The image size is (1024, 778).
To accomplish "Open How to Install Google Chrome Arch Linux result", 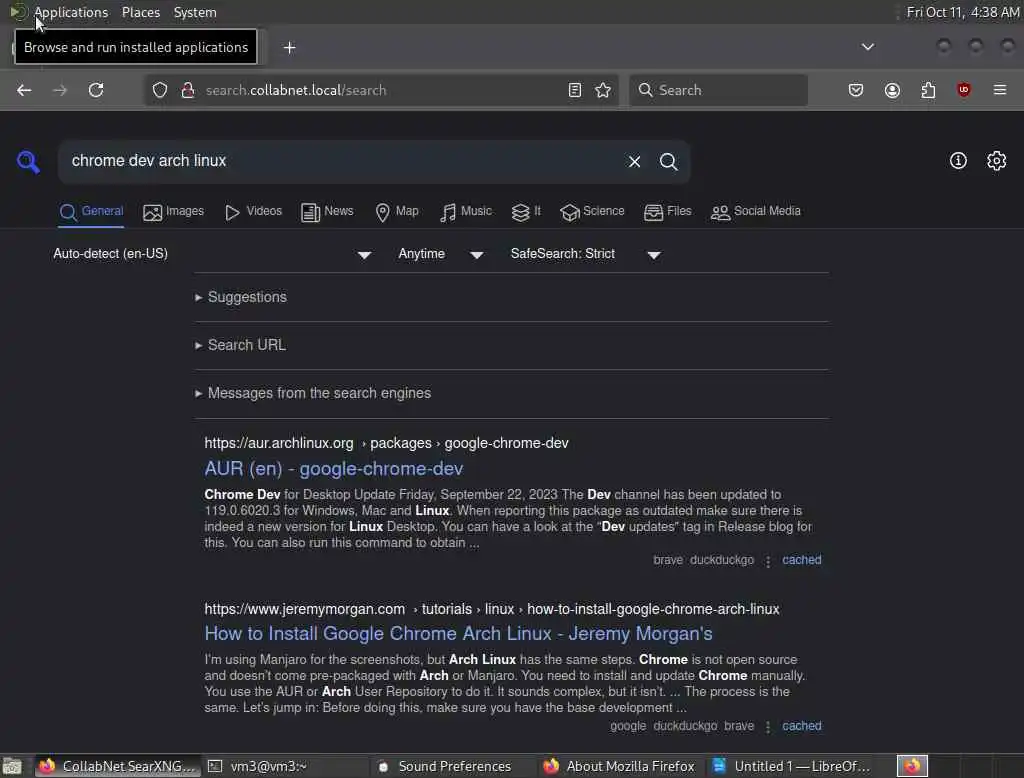I will pyautogui.click(x=458, y=634).
